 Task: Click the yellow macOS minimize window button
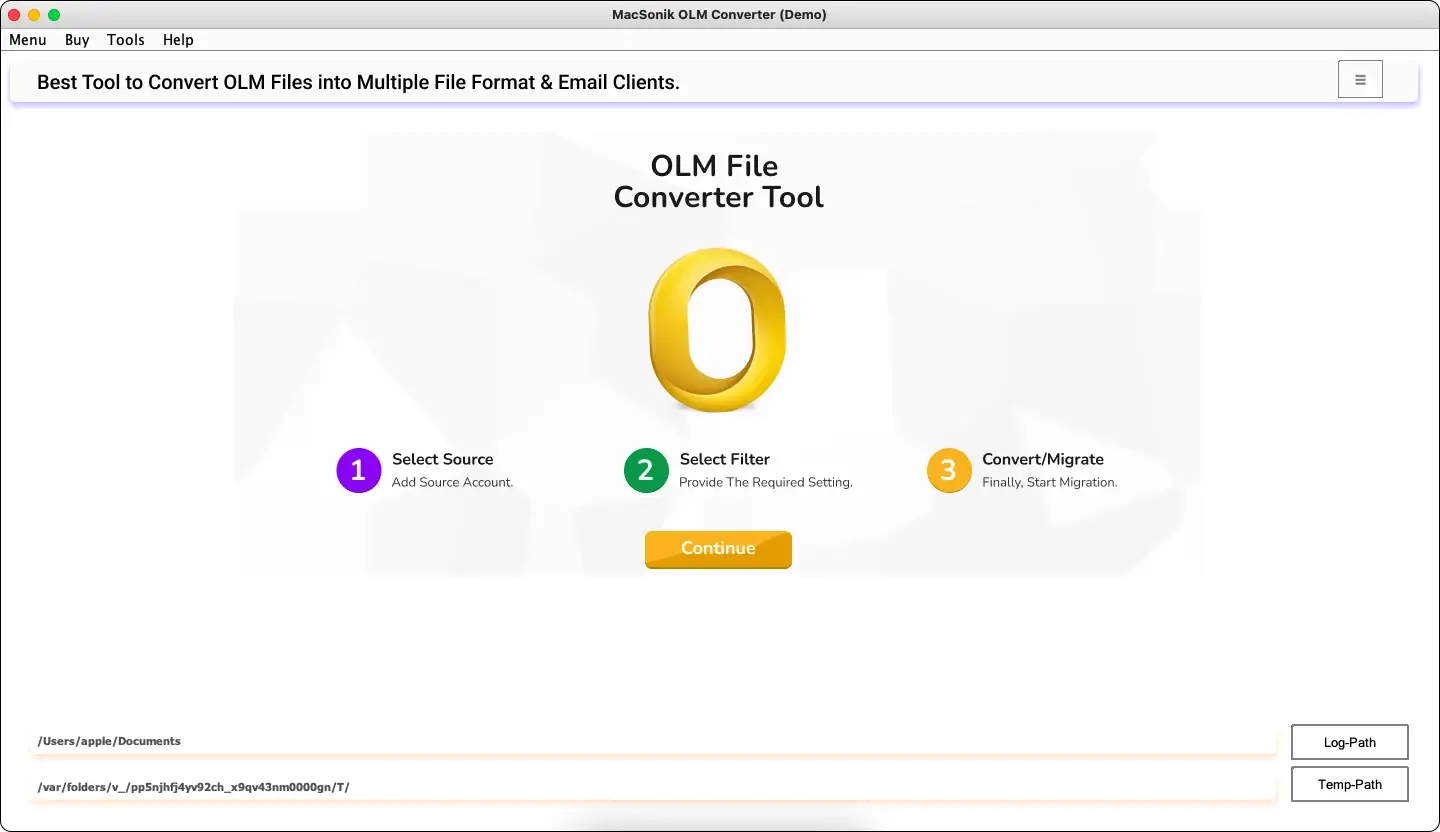(34, 15)
